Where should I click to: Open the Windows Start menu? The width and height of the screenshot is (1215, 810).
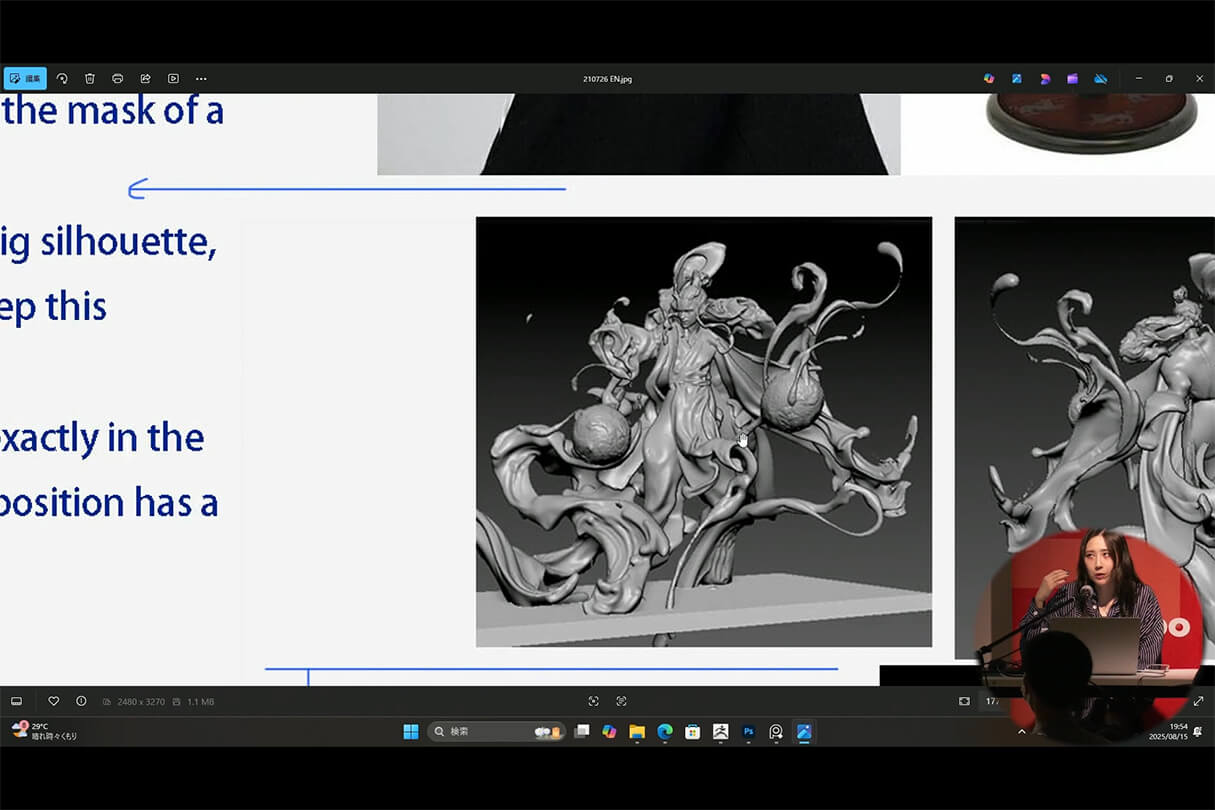411,732
